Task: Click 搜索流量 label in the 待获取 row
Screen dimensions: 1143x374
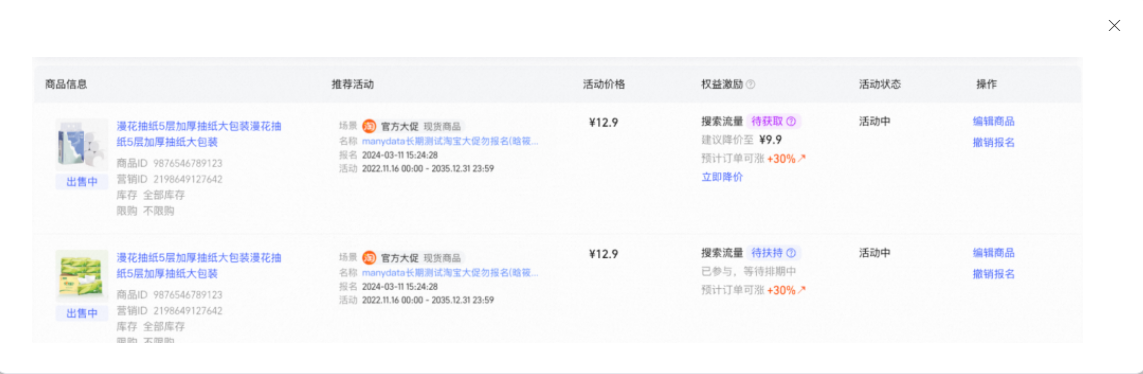Action: [722, 121]
